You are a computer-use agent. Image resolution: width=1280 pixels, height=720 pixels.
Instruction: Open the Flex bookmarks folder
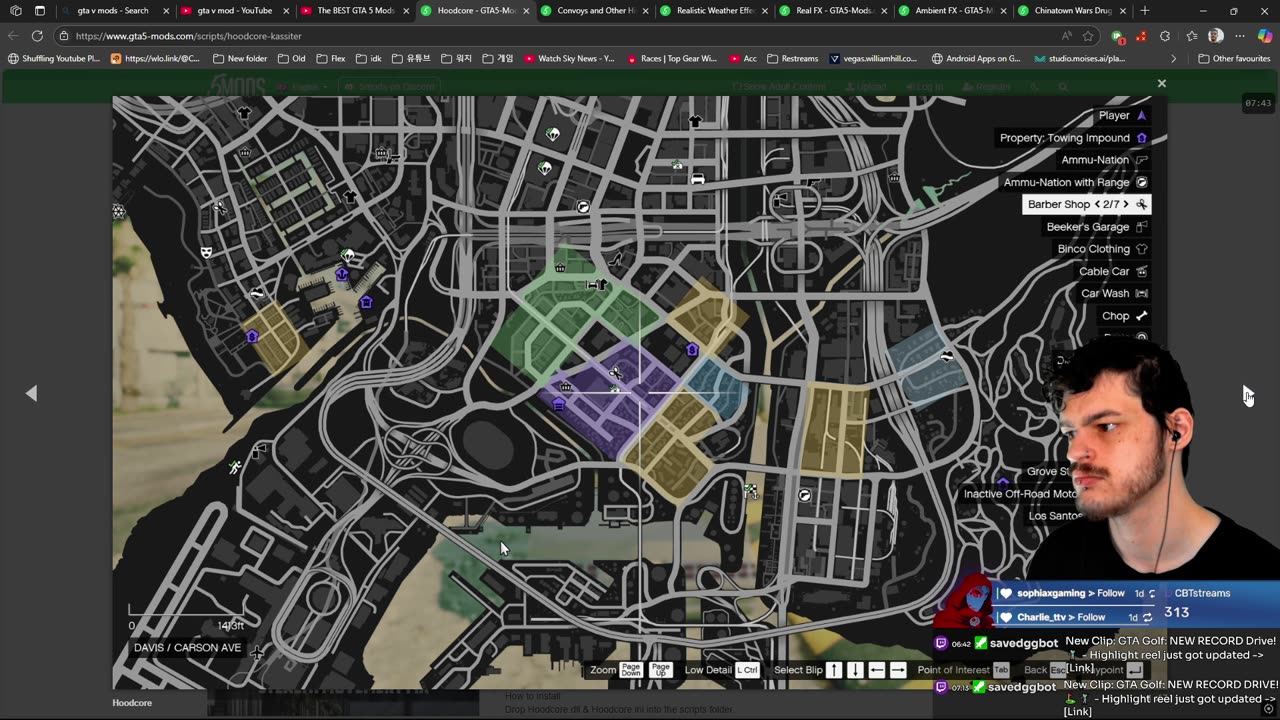[329, 59]
